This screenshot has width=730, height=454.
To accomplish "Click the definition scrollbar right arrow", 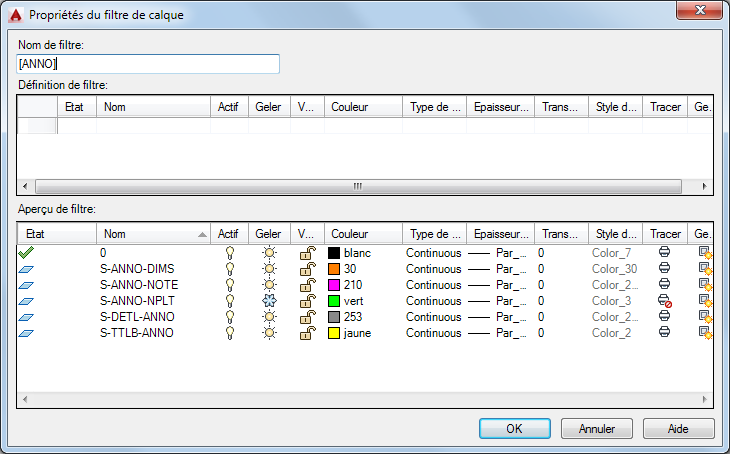I will (x=704, y=187).
